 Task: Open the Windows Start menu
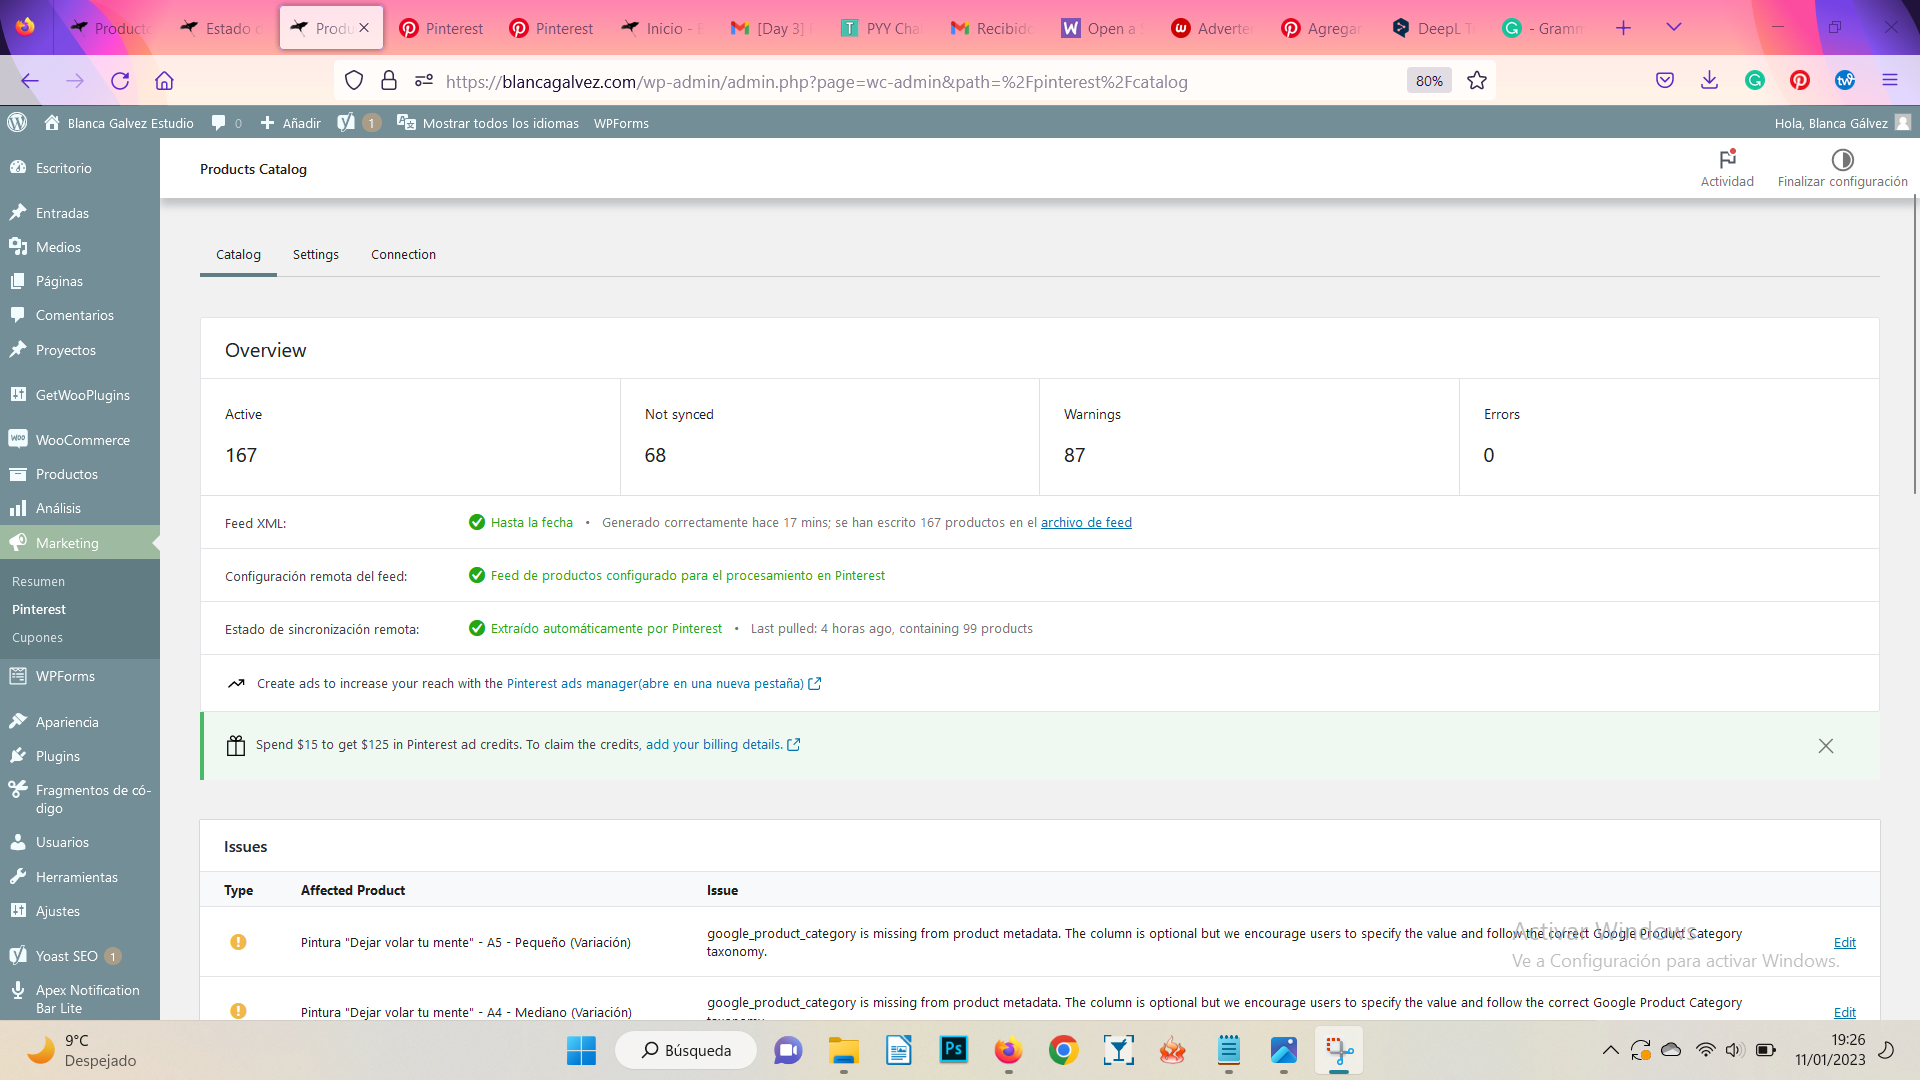pyautogui.click(x=581, y=1050)
